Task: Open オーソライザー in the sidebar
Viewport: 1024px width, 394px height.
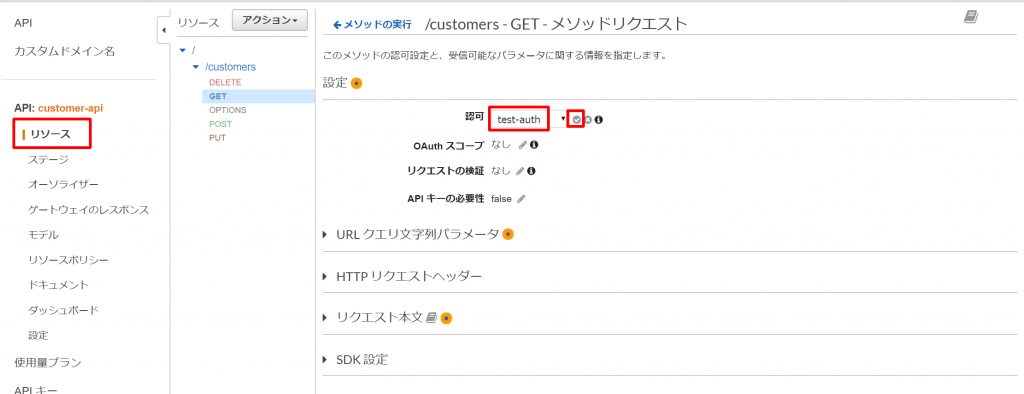Action: pos(64,185)
